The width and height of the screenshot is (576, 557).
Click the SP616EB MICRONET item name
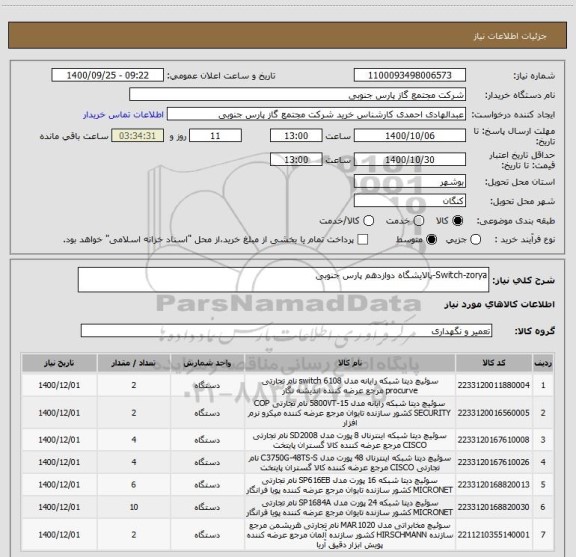point(350,485)
